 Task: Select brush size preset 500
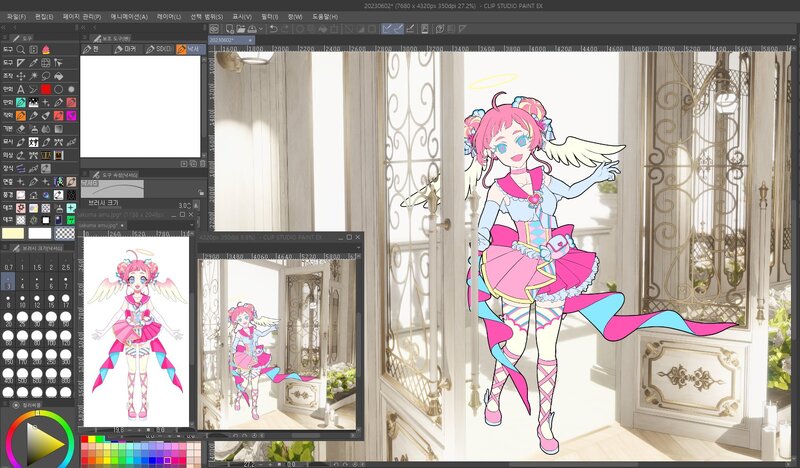(22, 376)
